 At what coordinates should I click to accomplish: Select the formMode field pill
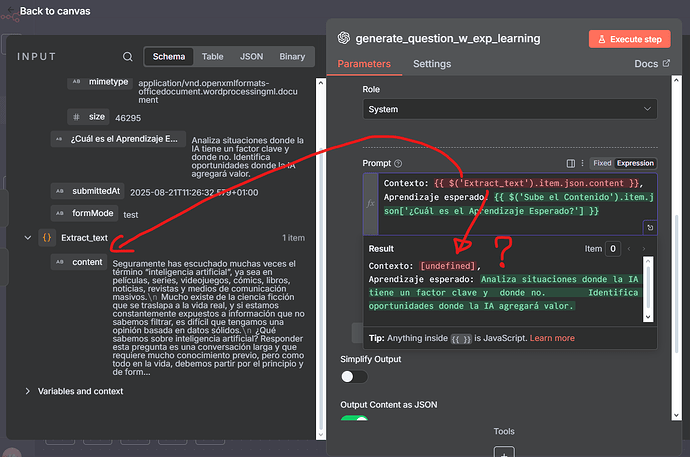point(84,213)
